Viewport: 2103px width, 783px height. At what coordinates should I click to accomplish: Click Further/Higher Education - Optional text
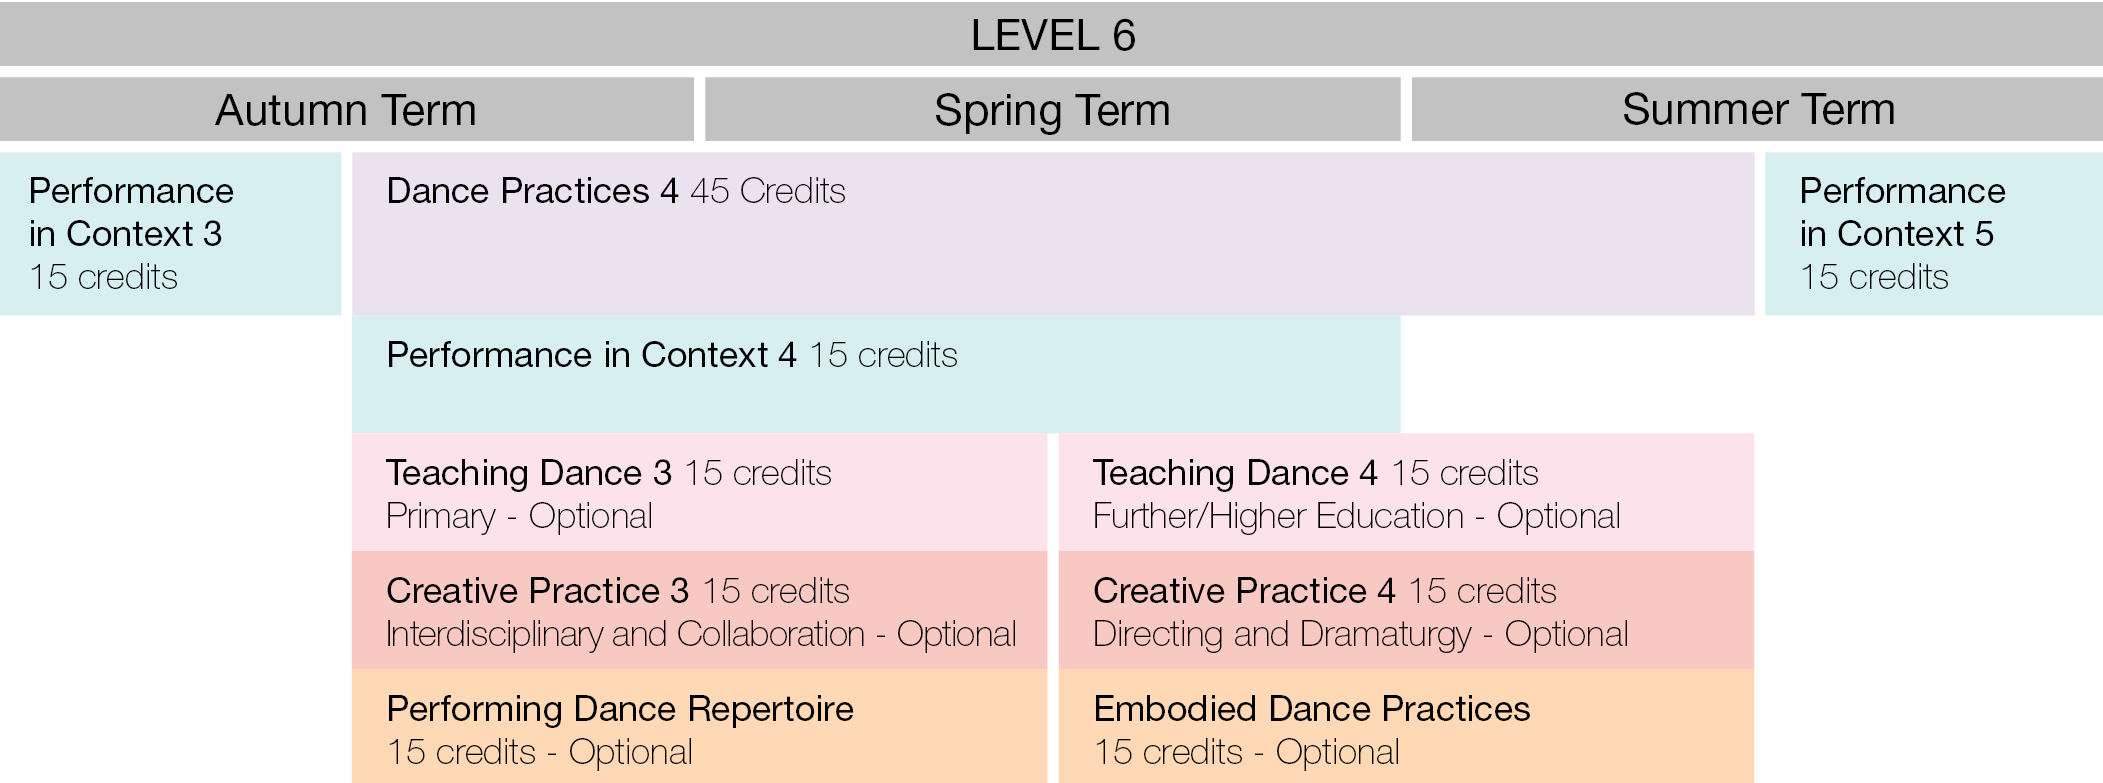click(1356, 517)
